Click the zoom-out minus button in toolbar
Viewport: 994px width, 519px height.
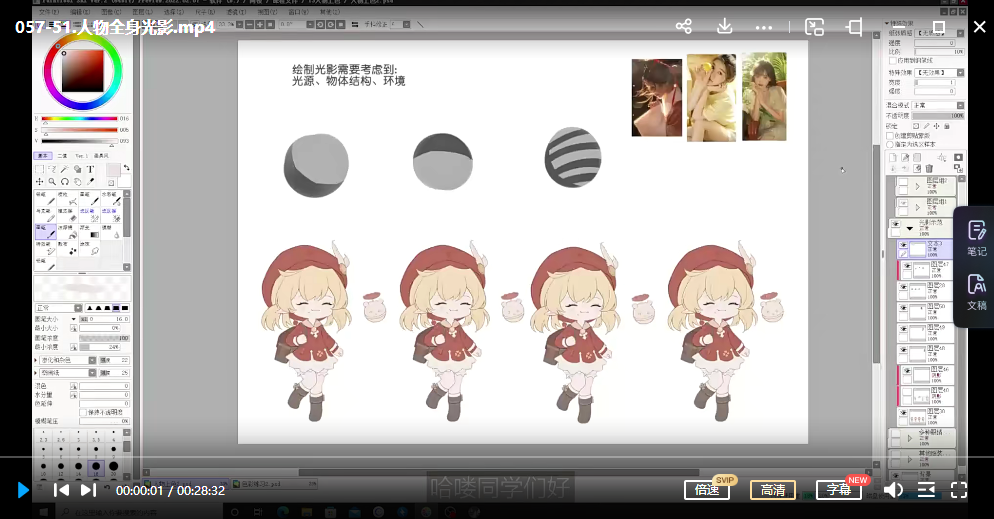(250, 24)
